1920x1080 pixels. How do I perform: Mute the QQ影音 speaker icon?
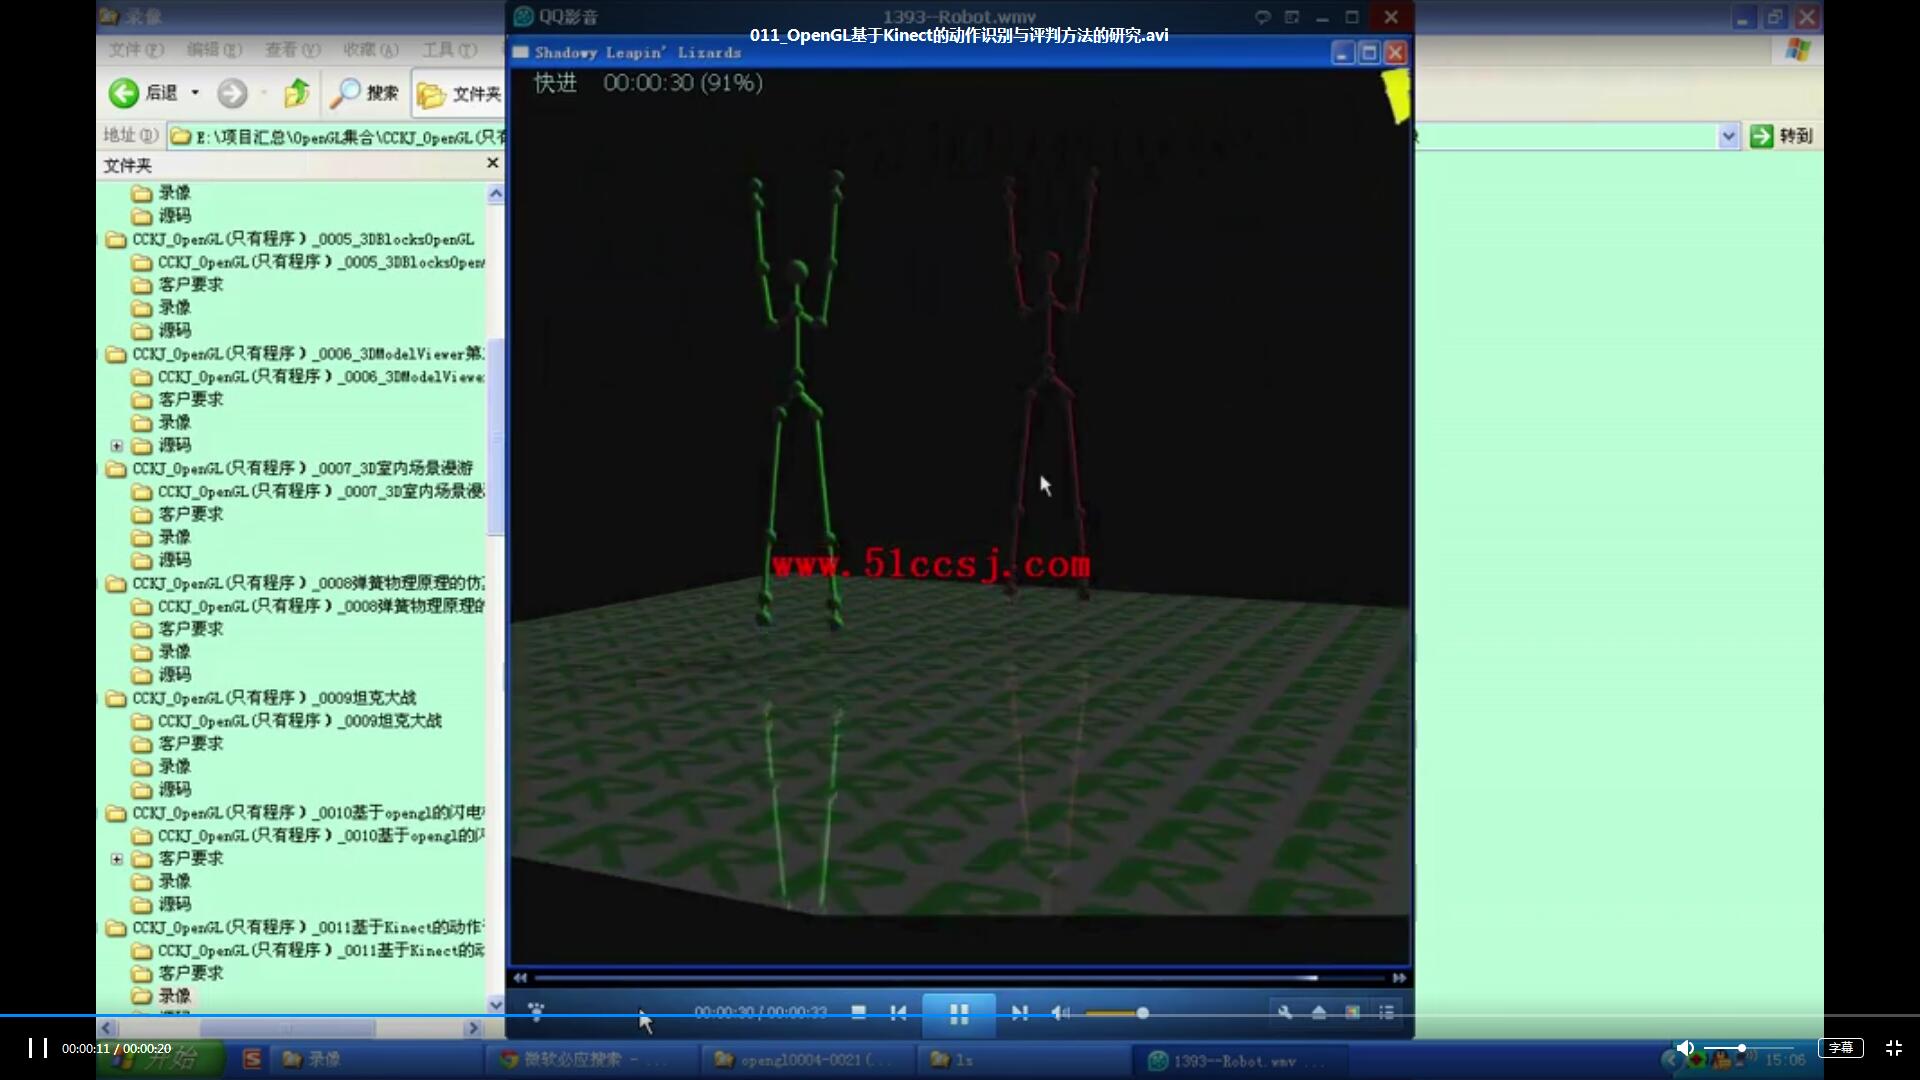(1061, 1013)
